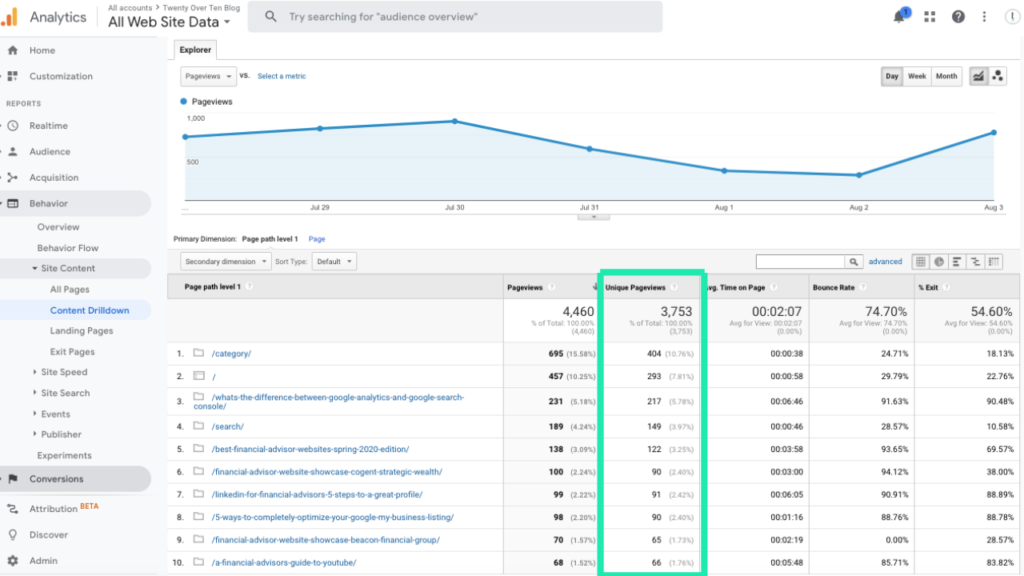
Task: Toggle chart granularity to Month
Action: tap(946, 76)
